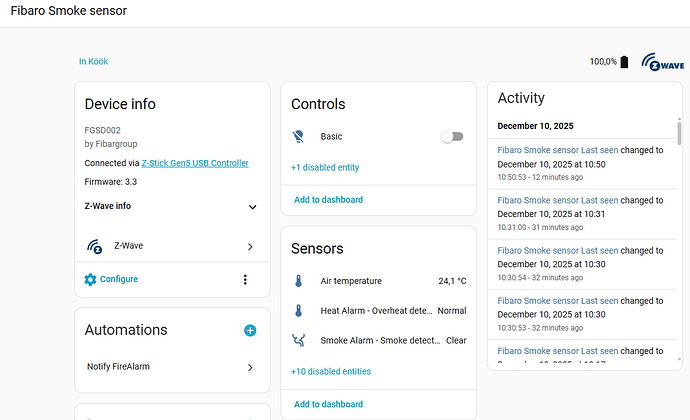690x420 pixels.
Task: Click the Z-Wave logo icon
Action: pyautogui.click(x=662, y=61)
